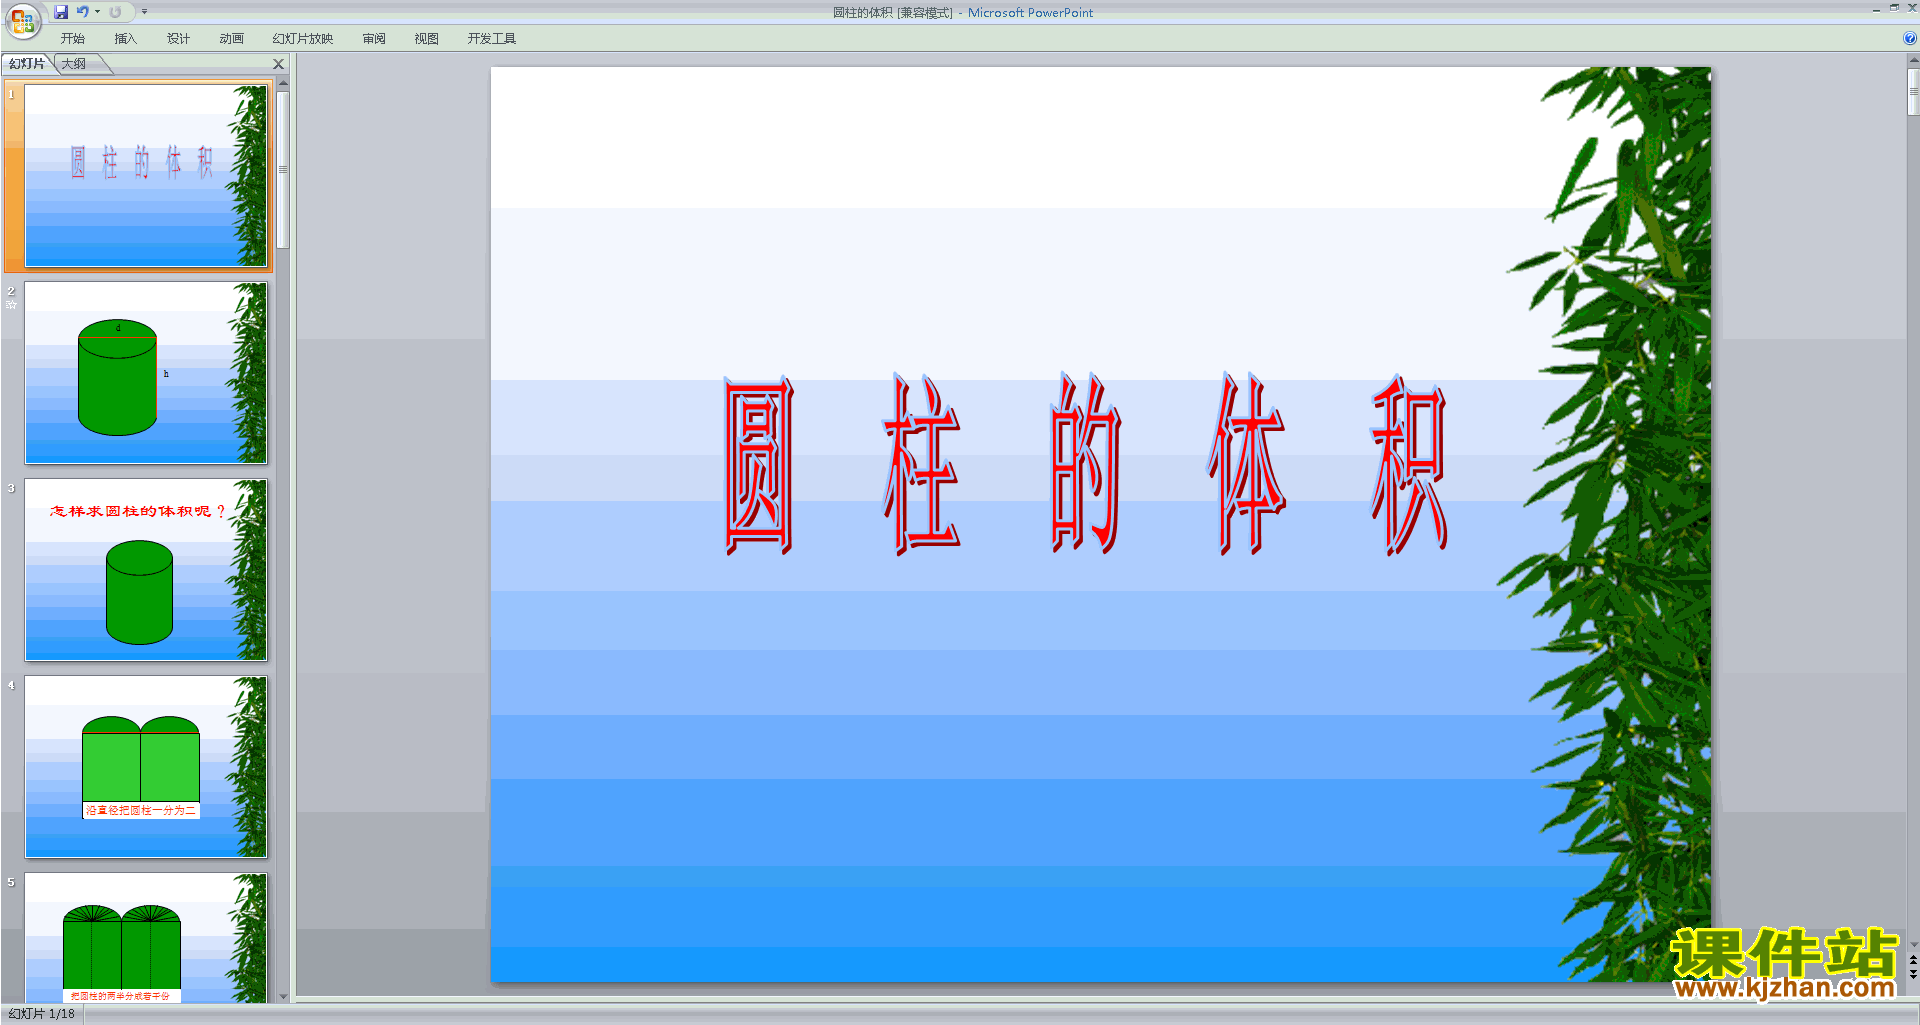Undo the last action
Viewport: 1920px width, 1025px height.
point(83,12)
